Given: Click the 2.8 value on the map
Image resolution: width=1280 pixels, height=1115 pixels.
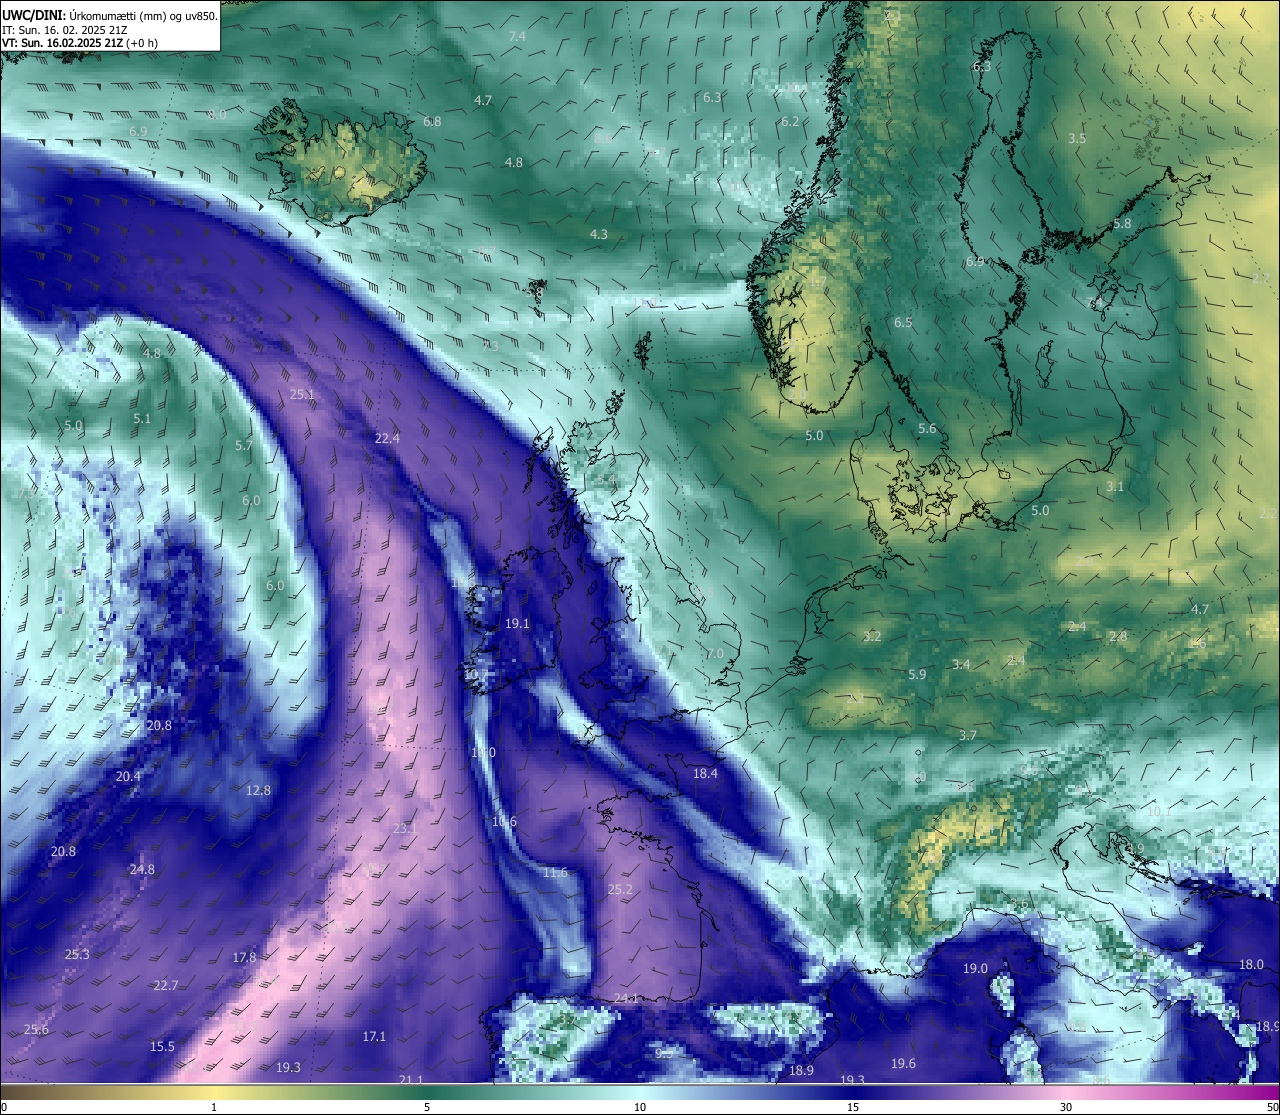Looking at the screenshot, I should [x=1118, y=637].
